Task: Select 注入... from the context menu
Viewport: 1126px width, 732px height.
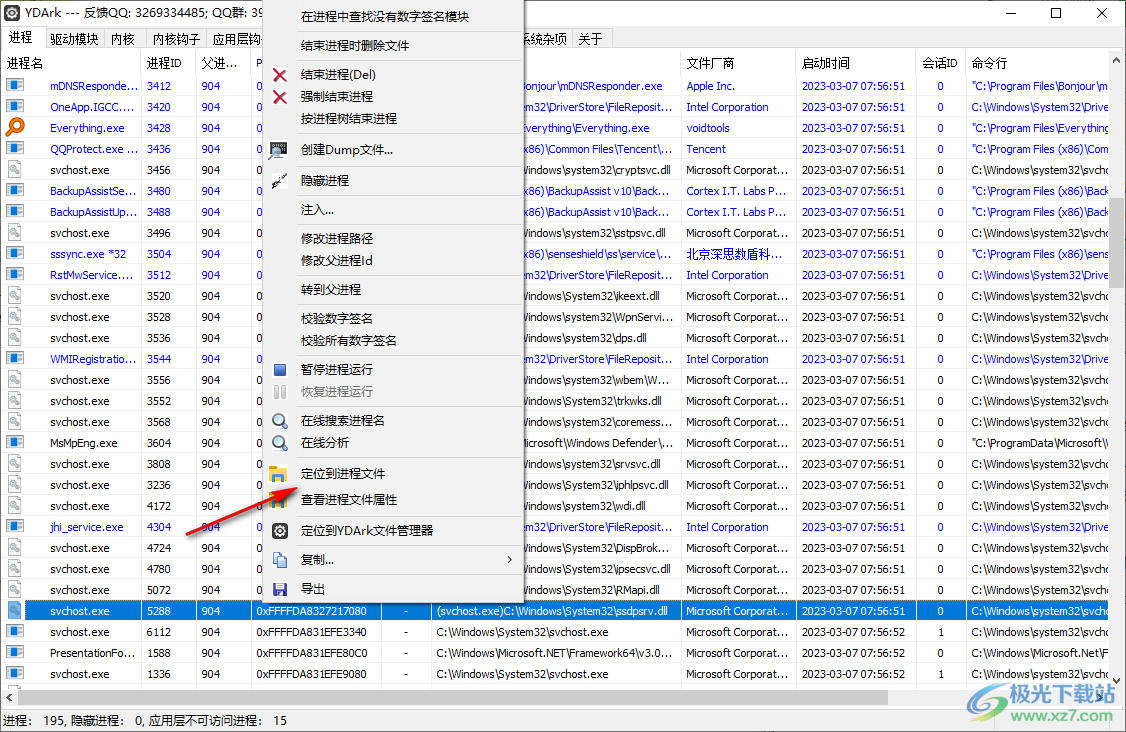Action: 317,210
